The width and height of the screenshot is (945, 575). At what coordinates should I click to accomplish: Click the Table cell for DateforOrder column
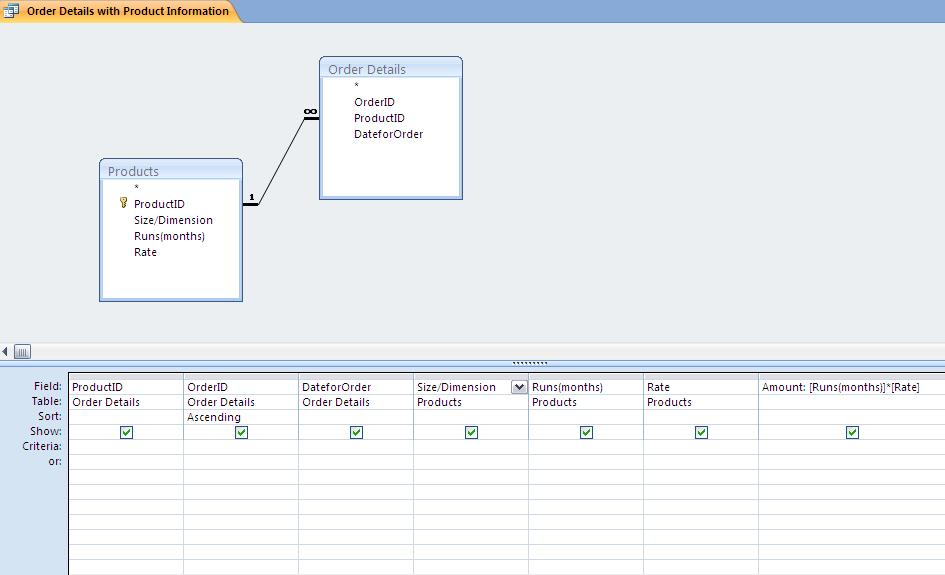click(x=355, y=402)
